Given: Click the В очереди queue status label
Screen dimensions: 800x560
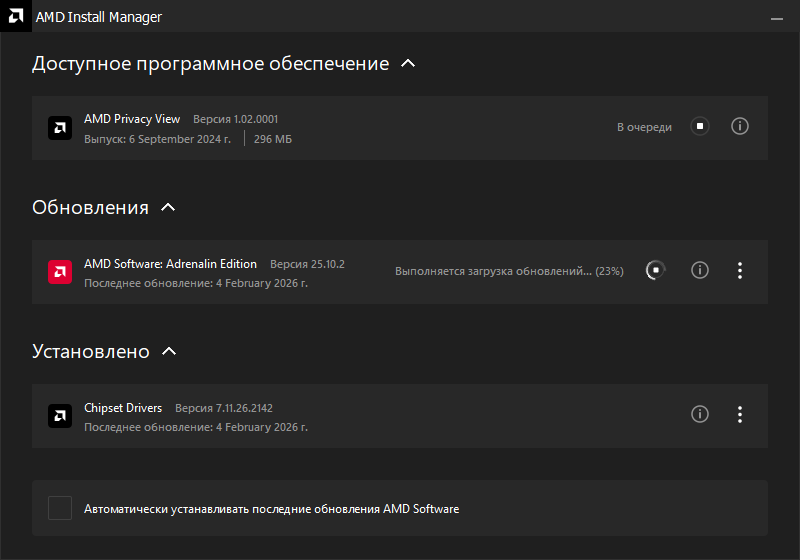Looking at the screenshot, I should 644,127.
